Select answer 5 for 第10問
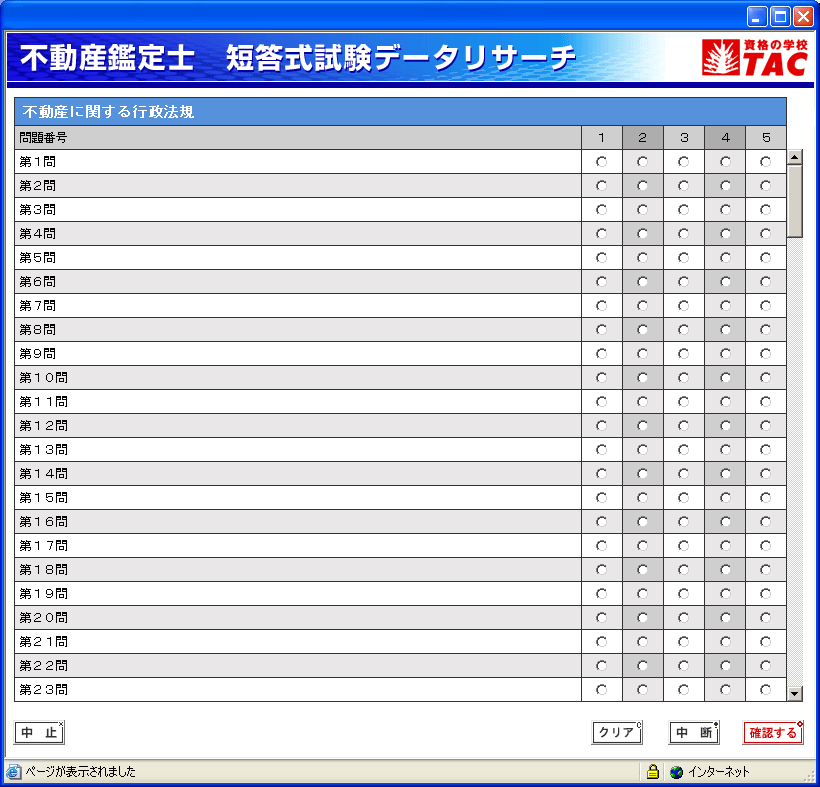The height and width of the screenshot is (787, 820). click(765, 377)
